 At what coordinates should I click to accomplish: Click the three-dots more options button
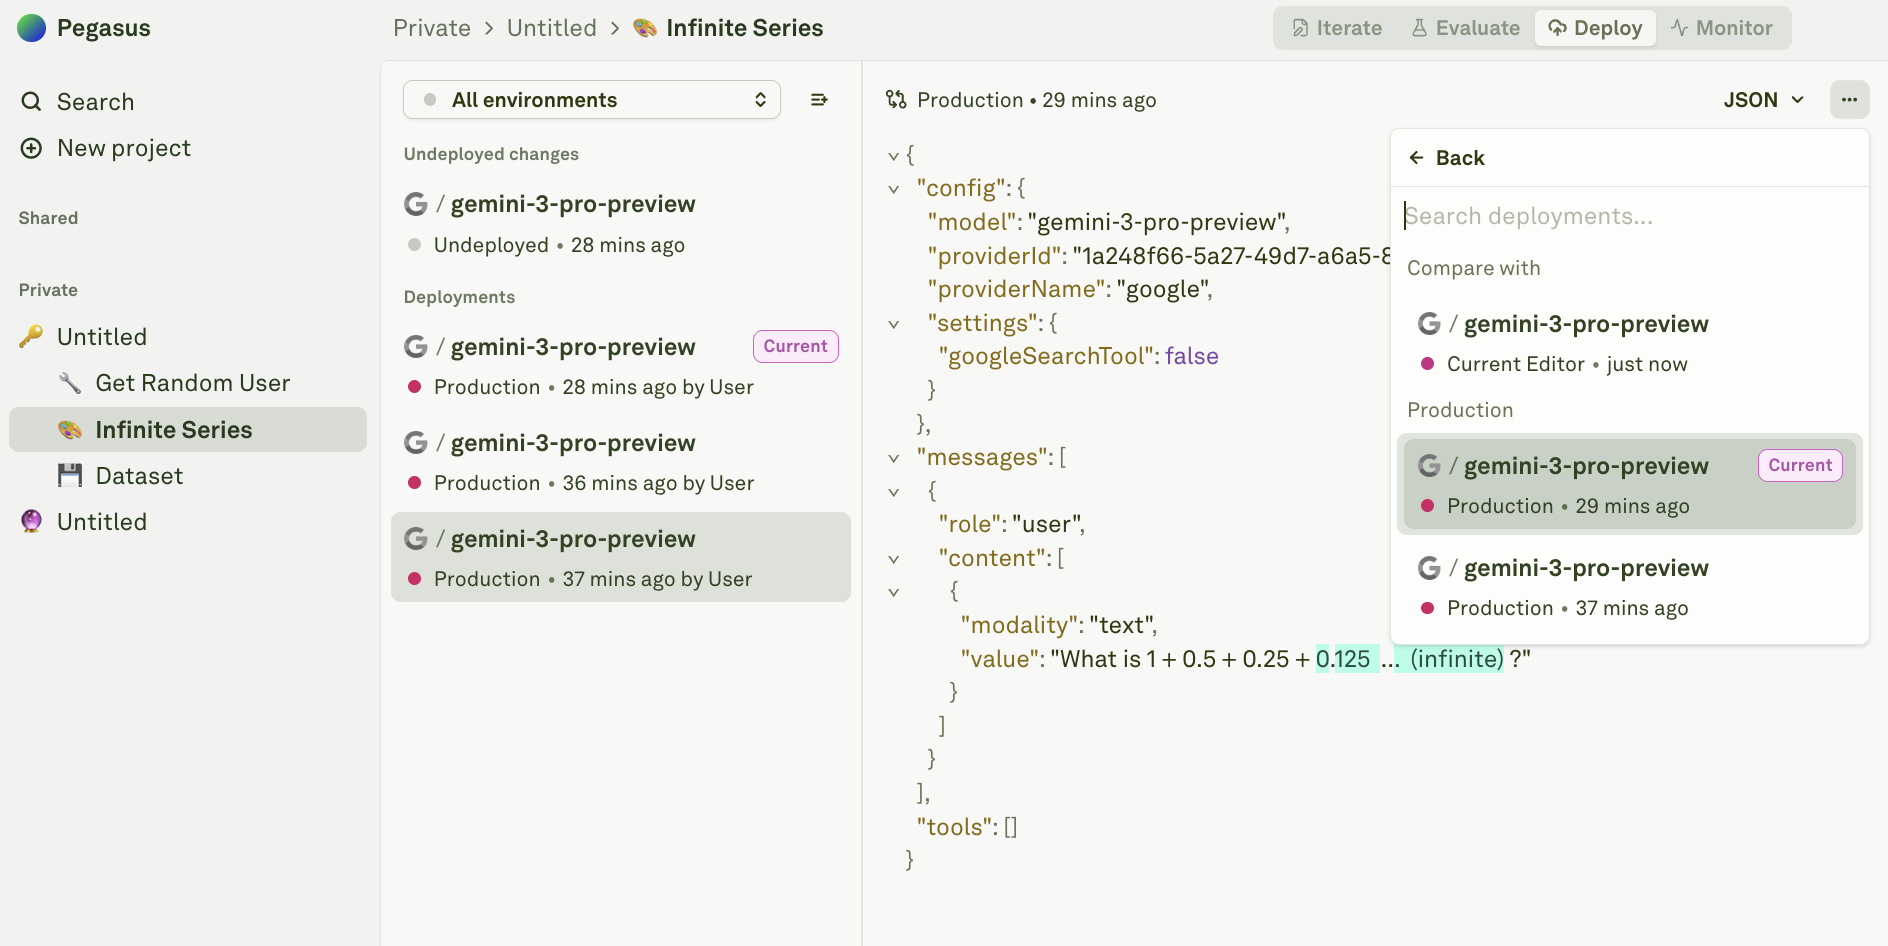pos(1850,100)
